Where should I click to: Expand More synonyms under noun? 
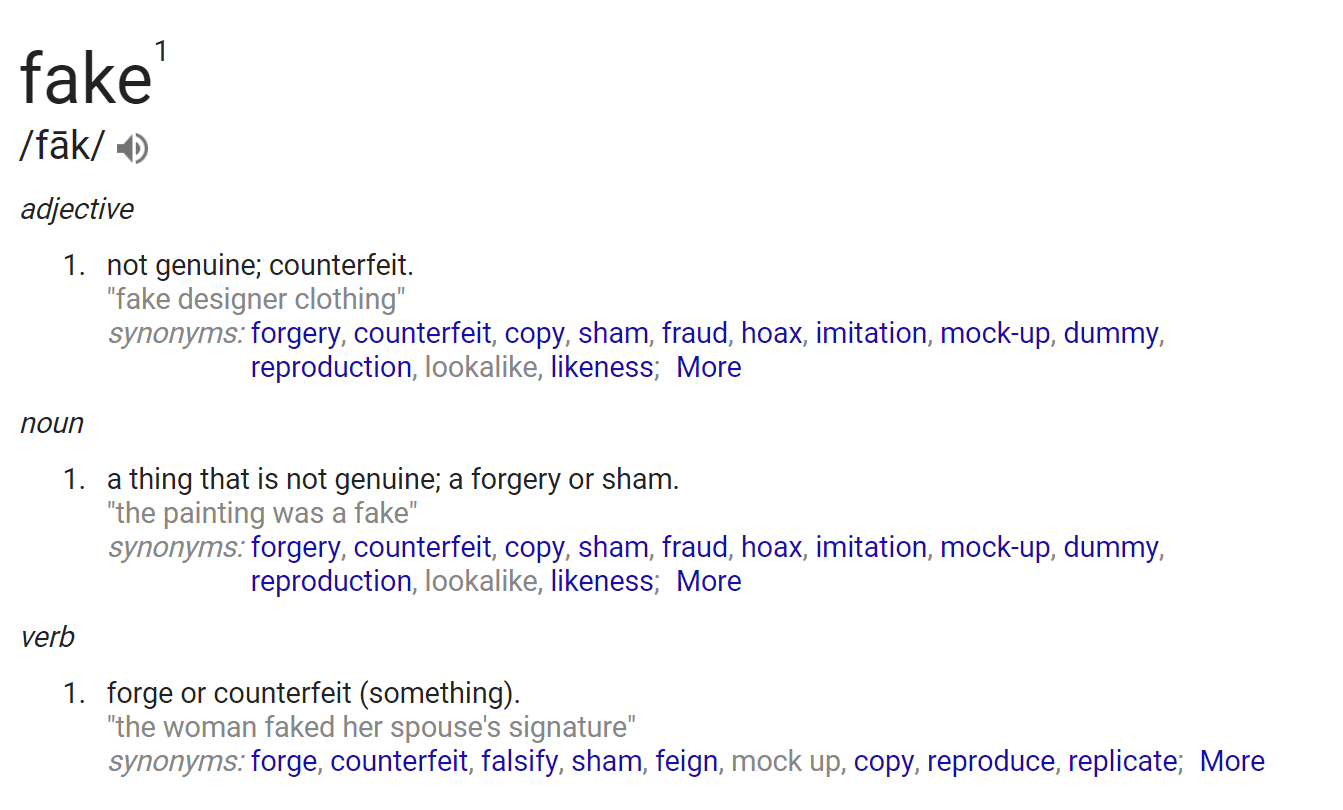[x=708, y=581]
